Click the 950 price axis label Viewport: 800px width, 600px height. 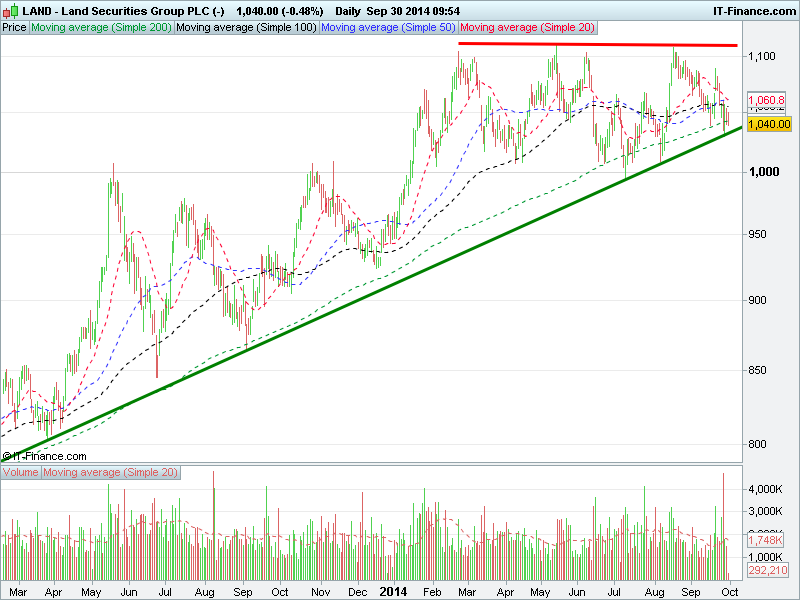(x=757, y=234)
